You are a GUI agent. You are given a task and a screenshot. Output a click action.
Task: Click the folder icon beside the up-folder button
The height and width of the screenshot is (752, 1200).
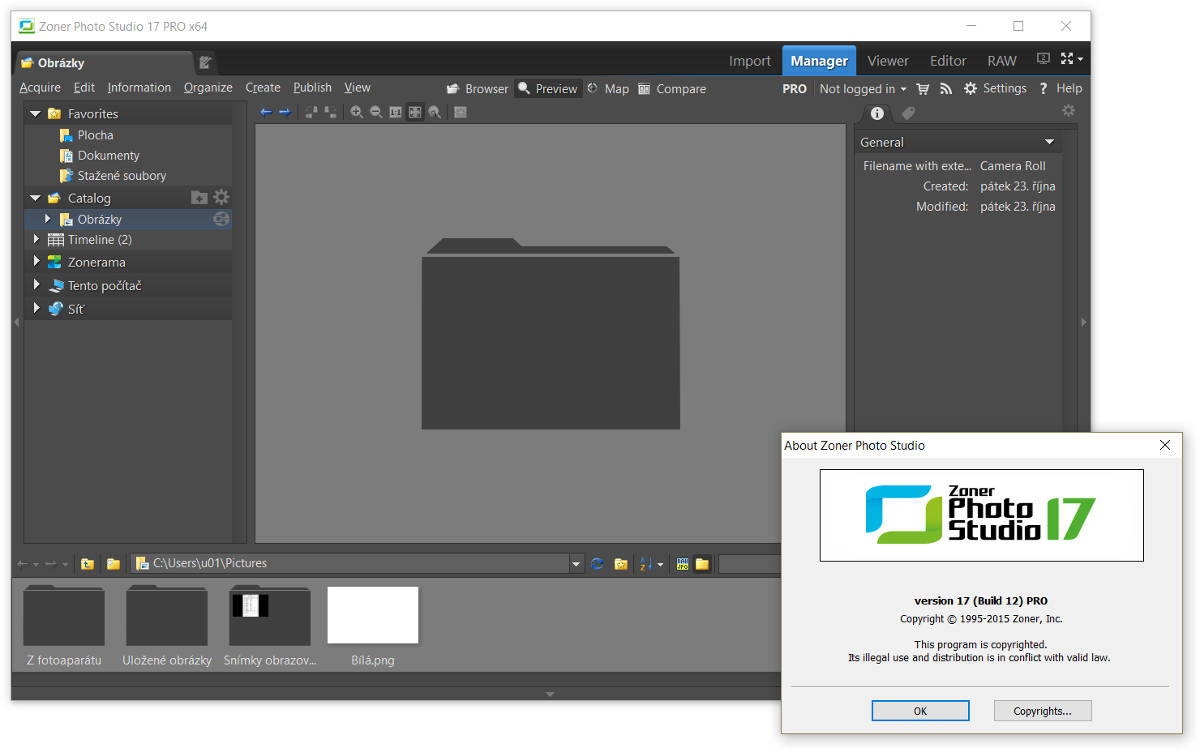click(113, 564)
